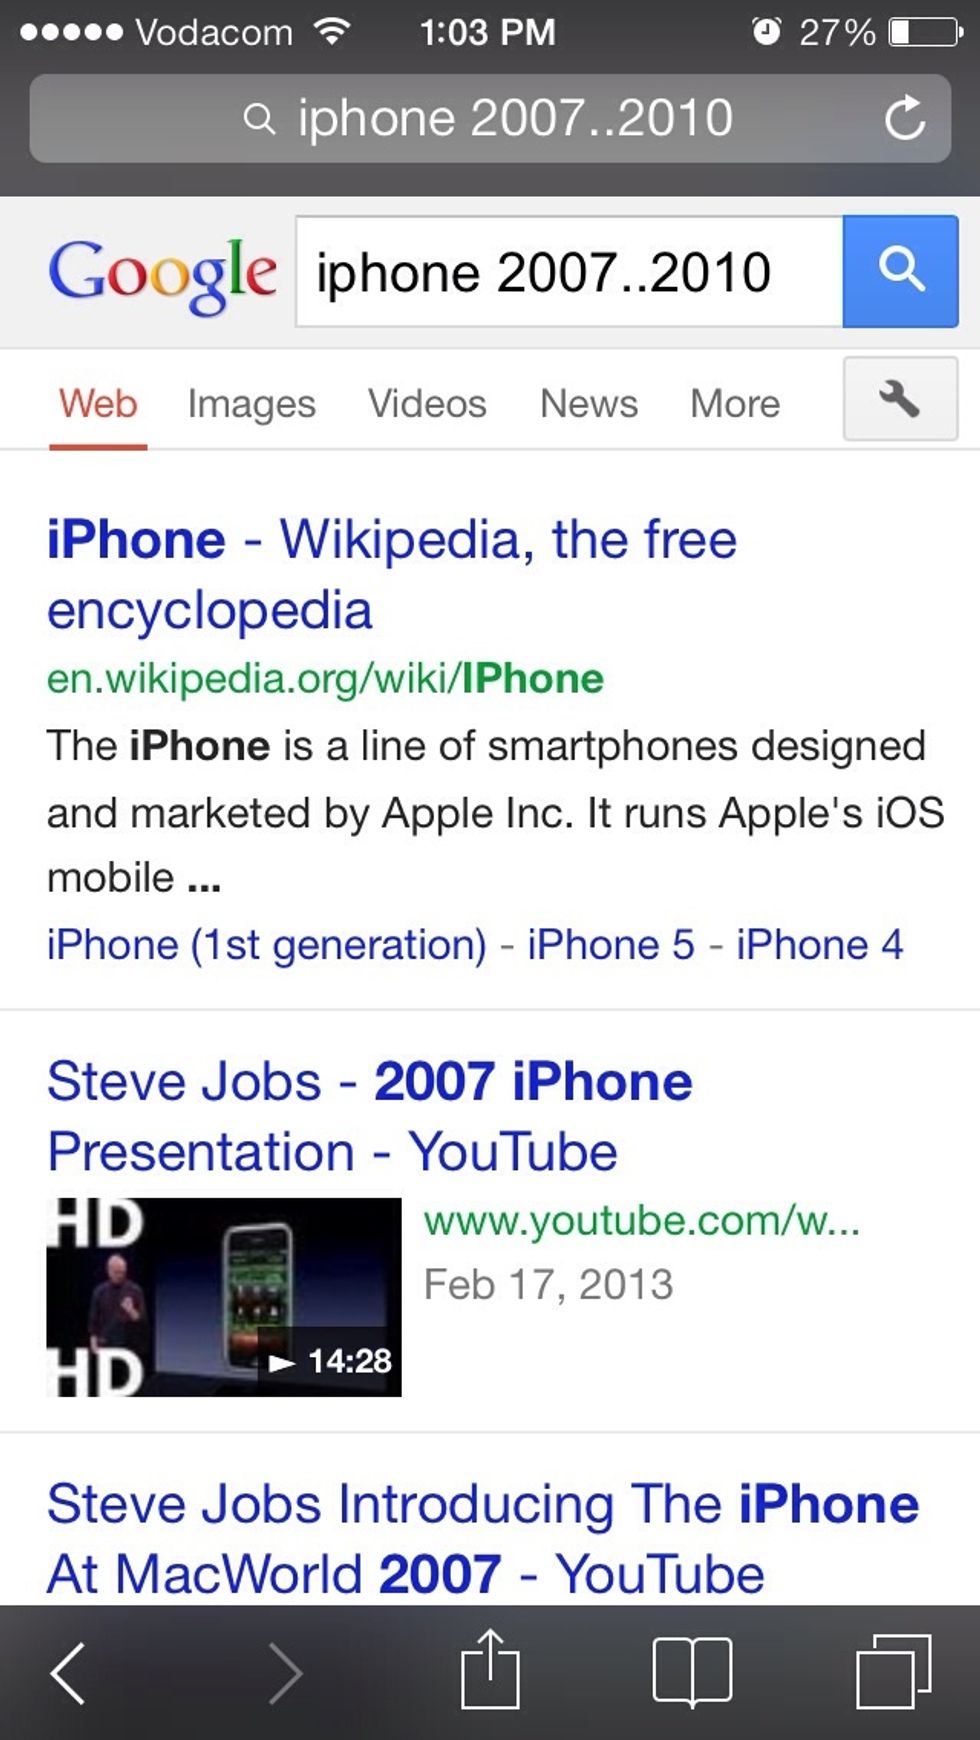This screenshot has height=1740, width=980.
Task: Tap the Google logo
Action: (x=162, y=274)
